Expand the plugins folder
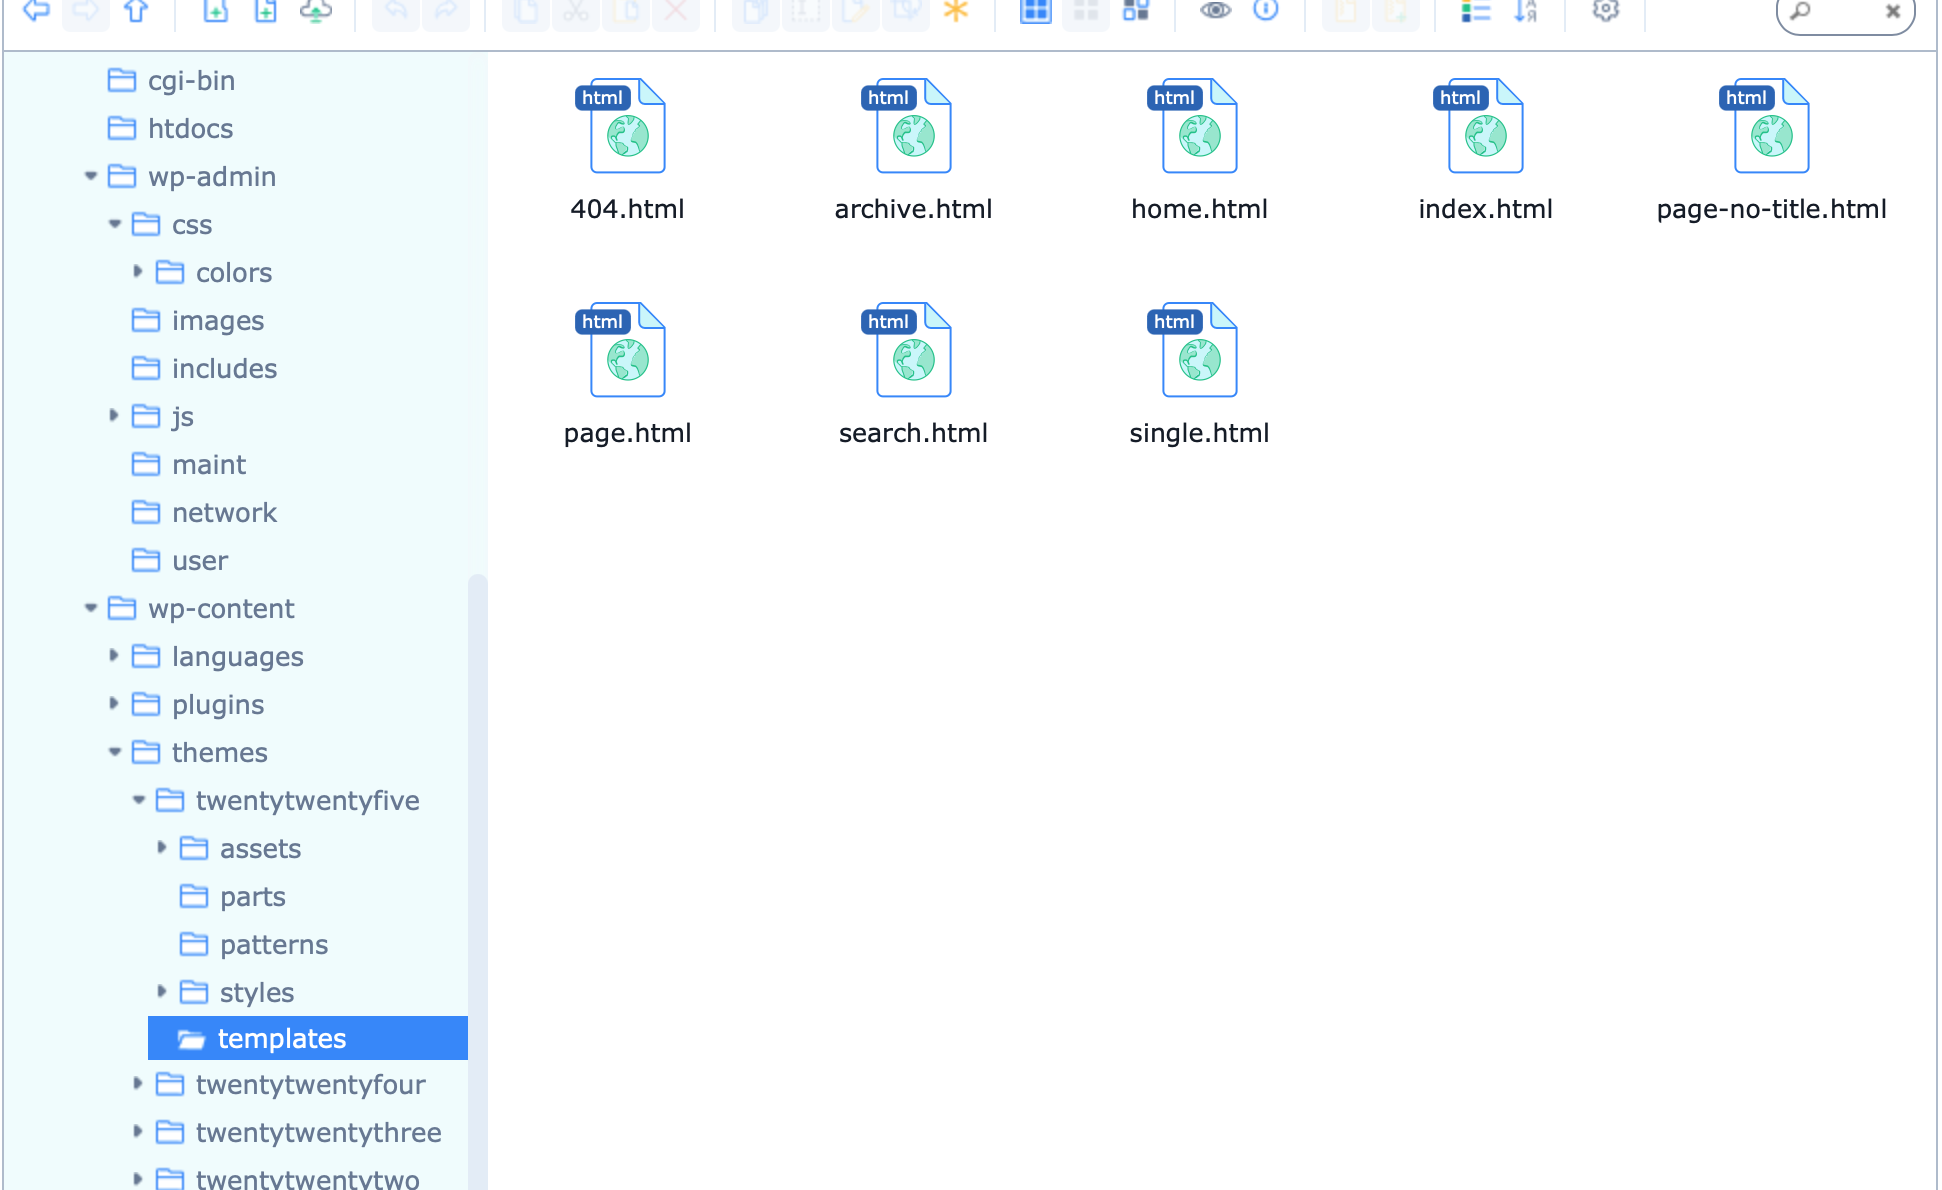The height and width of the screenshot is (1190, 1942). coord(114,703)
